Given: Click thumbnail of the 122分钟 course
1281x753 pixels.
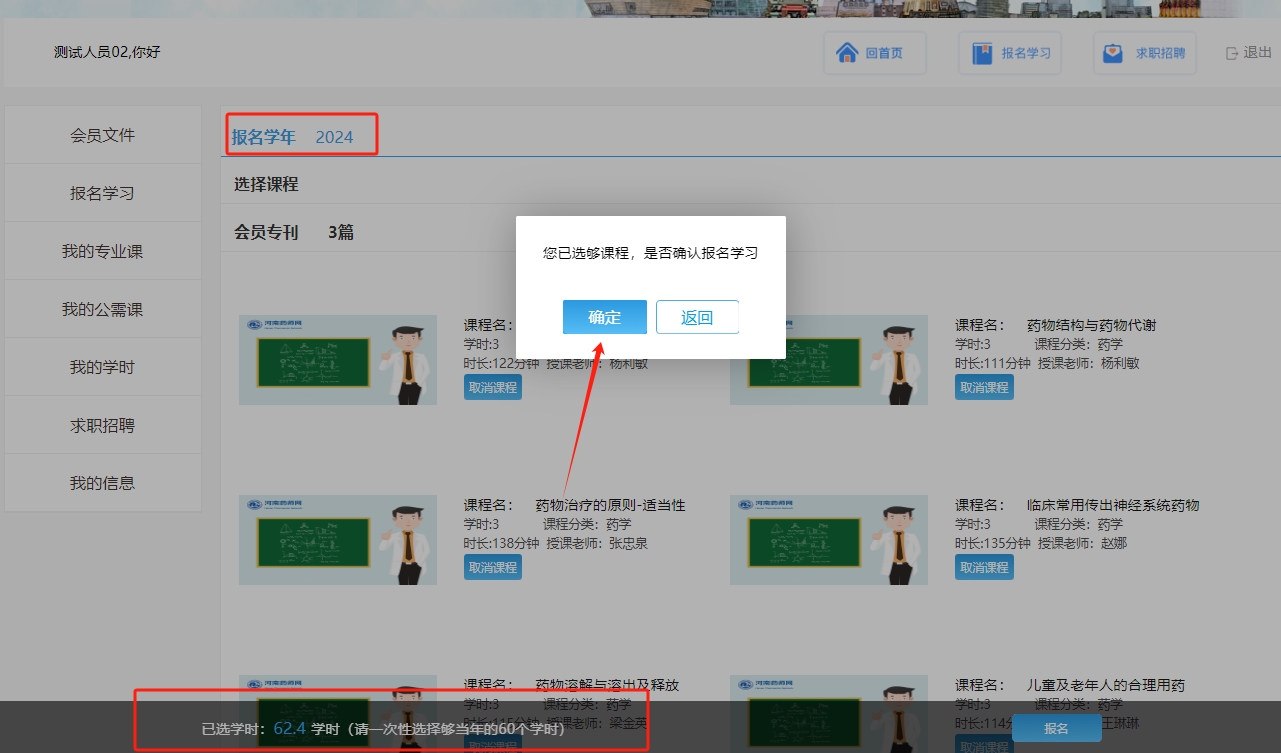Looking at the screenshot, I should coord(338,360).
